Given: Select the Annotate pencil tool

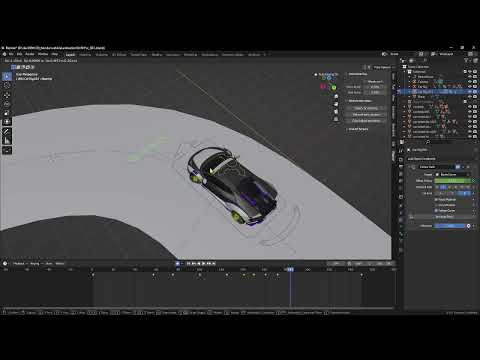Looking at the screenshot, I should [7, 132].
